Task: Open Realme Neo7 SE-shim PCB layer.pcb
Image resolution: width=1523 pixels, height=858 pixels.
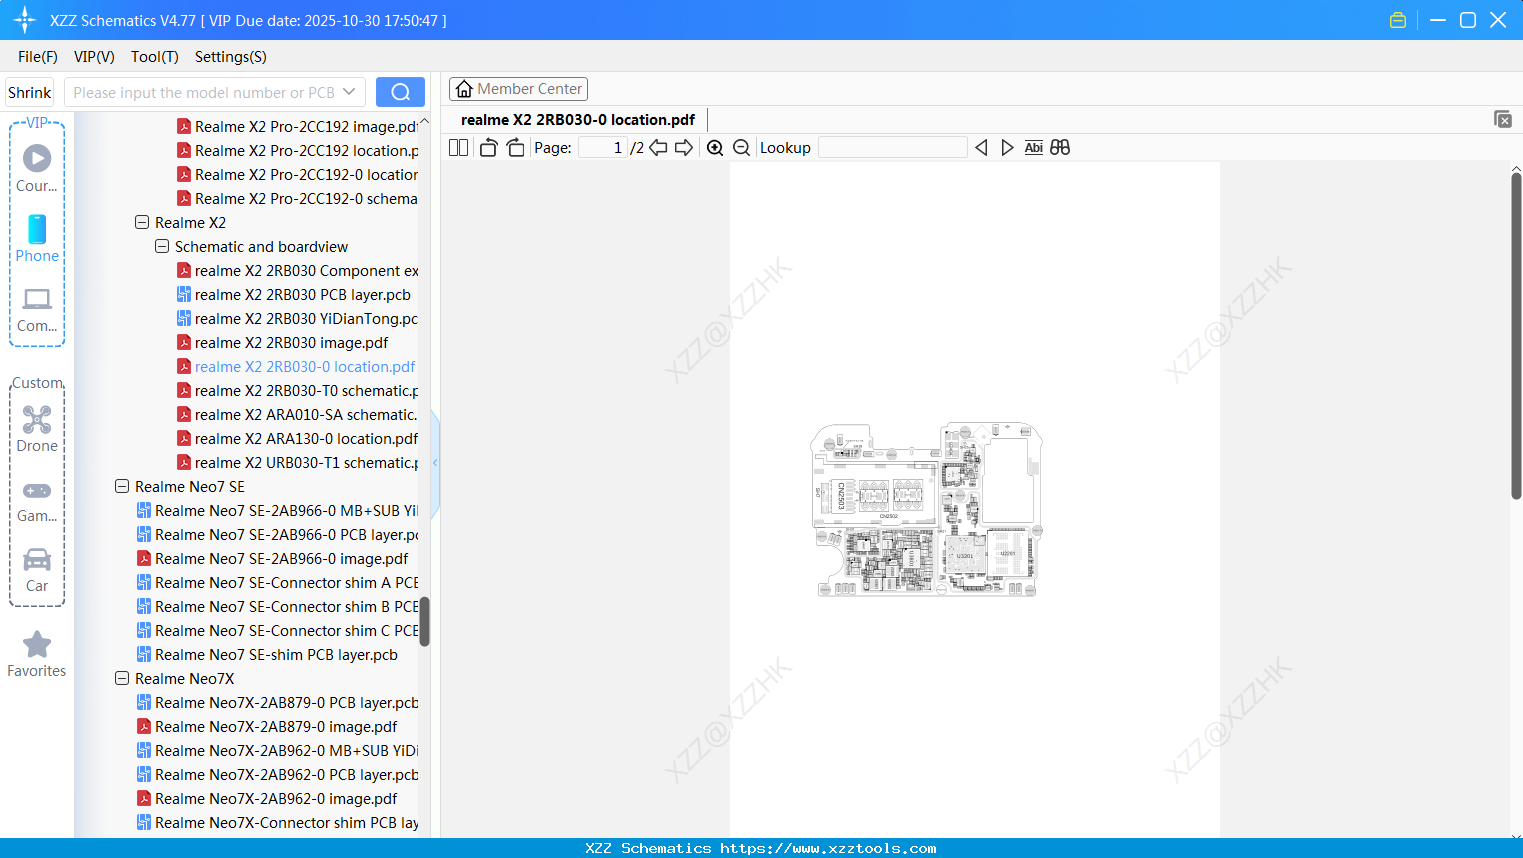Action: [267, 654]
